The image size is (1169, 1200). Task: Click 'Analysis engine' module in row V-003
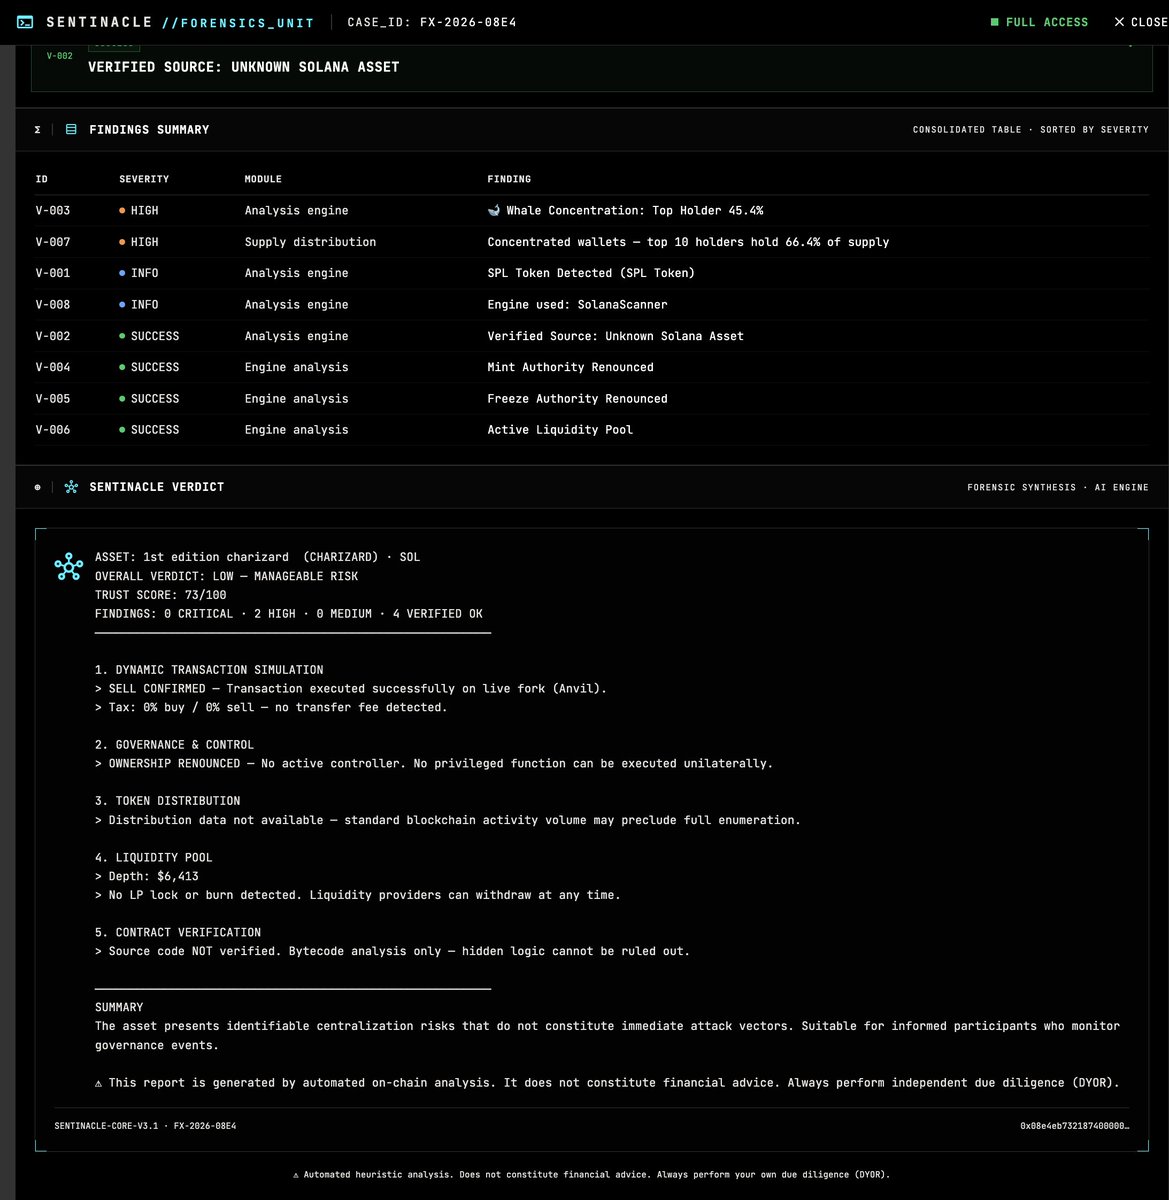296,211
